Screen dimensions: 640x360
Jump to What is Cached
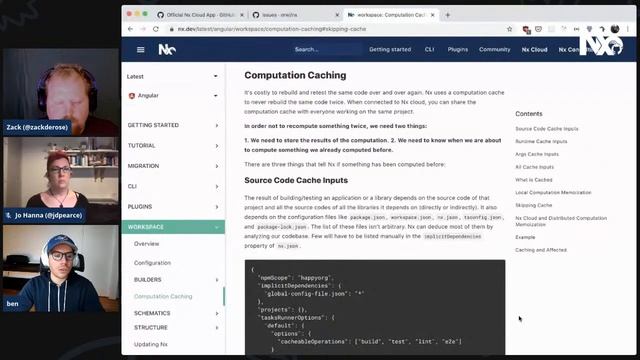pyautogui.click(x=533, y=180)
